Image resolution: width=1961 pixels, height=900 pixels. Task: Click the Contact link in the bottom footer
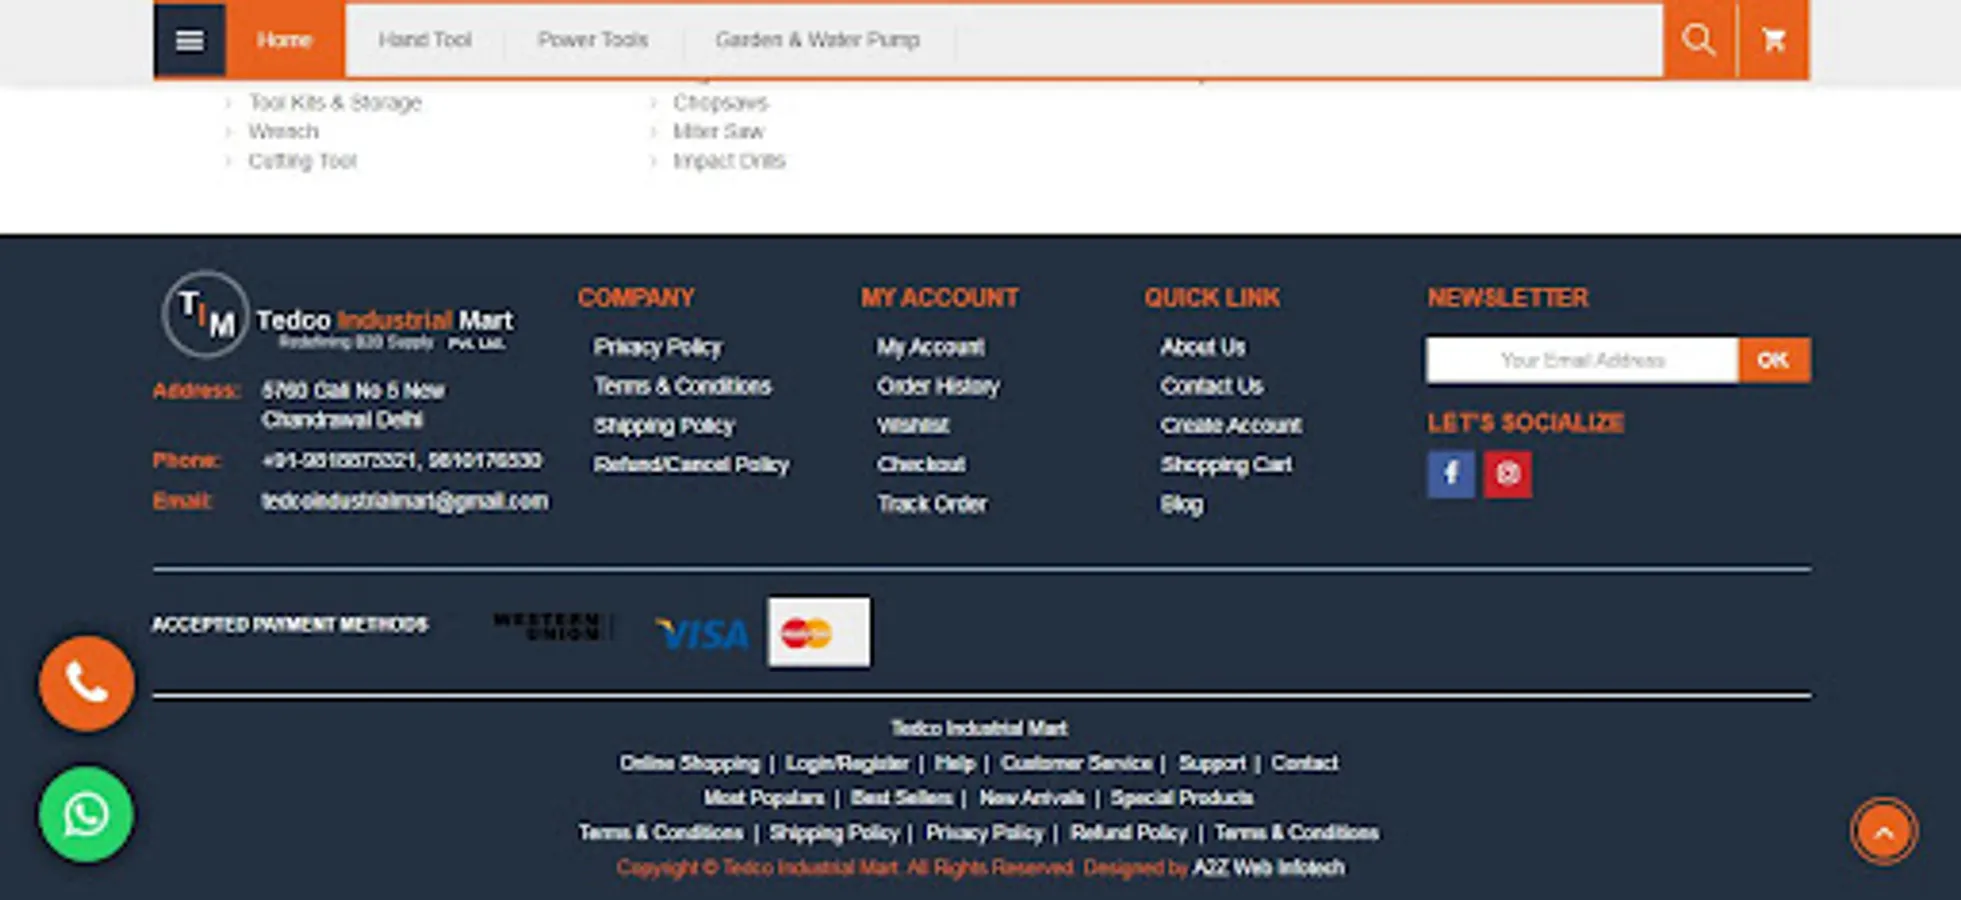click(1305, 763)
